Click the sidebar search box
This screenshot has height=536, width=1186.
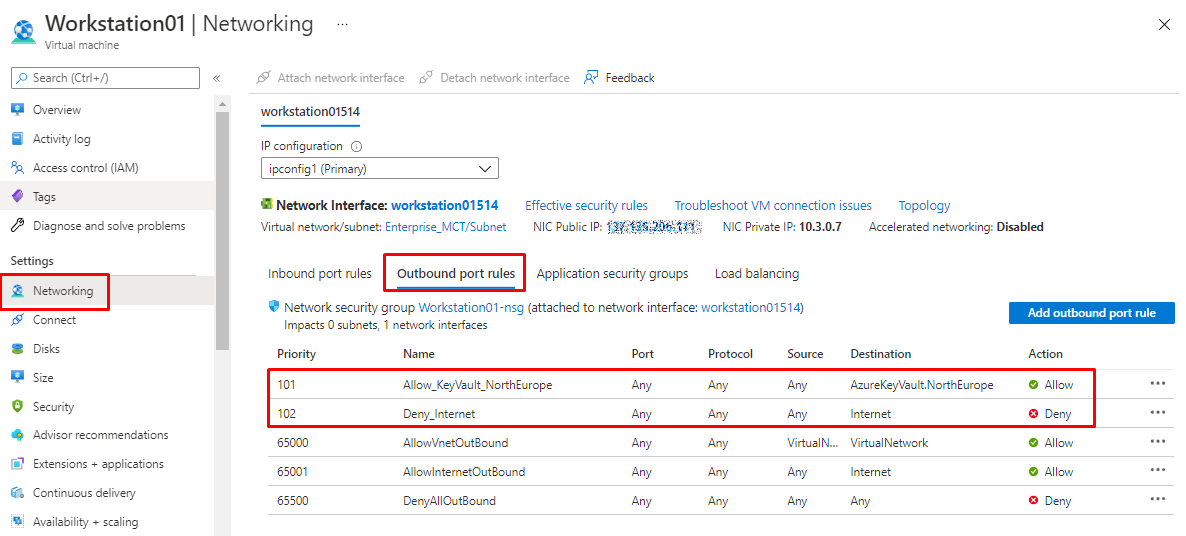click(x=105, y=78)
